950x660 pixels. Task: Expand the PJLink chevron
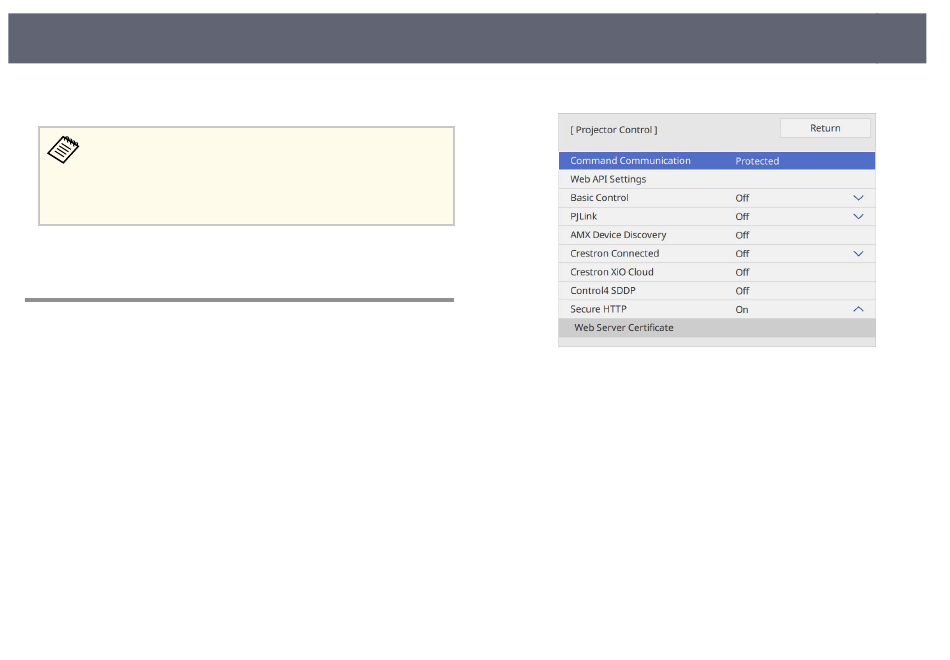(858, 216)
